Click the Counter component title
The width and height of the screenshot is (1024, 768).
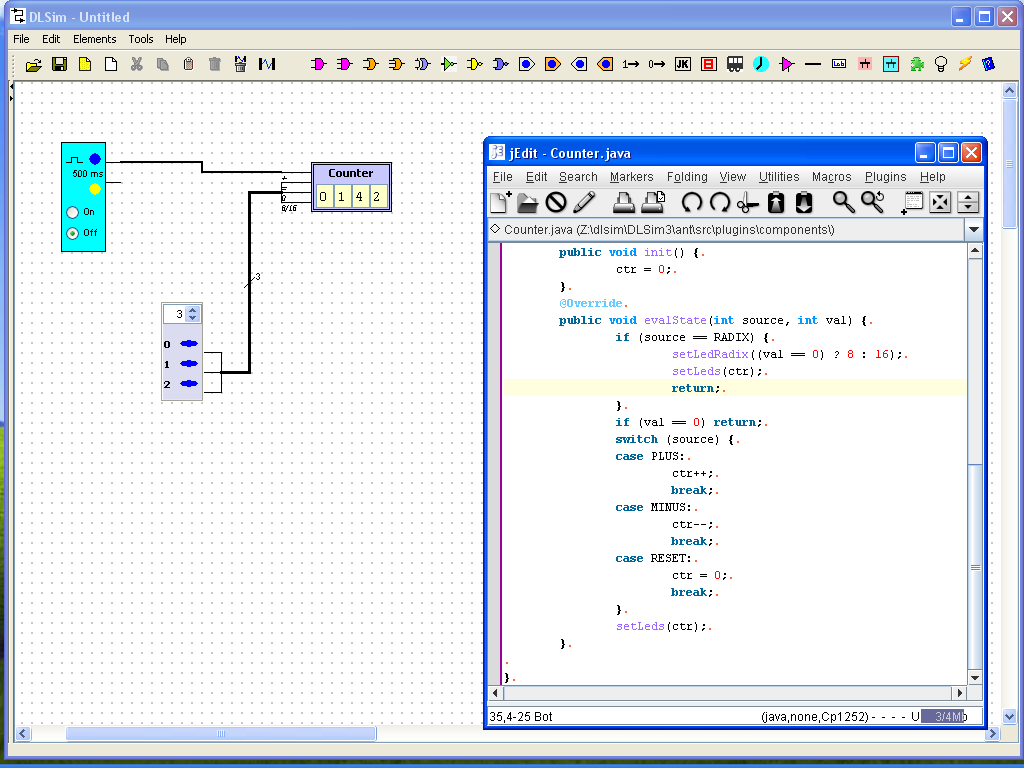[x=351, y=173]
